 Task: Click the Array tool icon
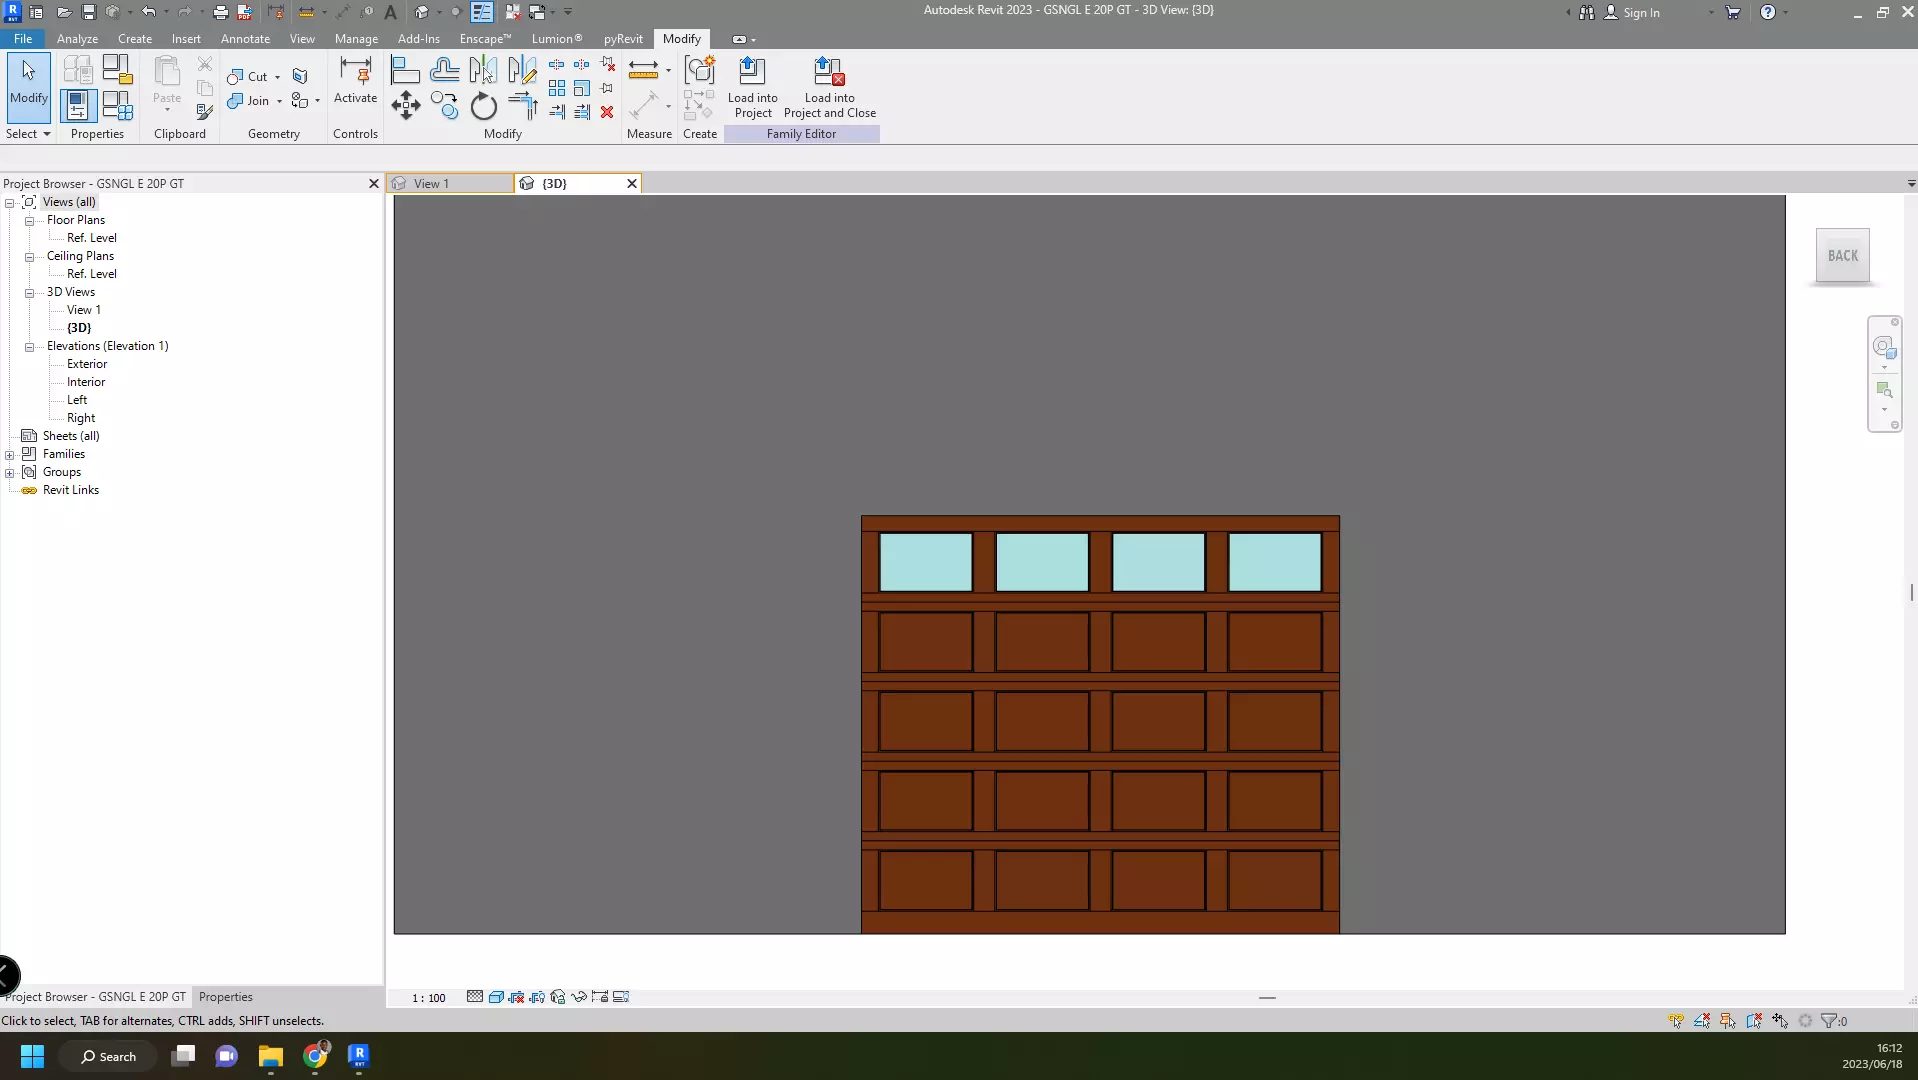[x=557, y=88]
